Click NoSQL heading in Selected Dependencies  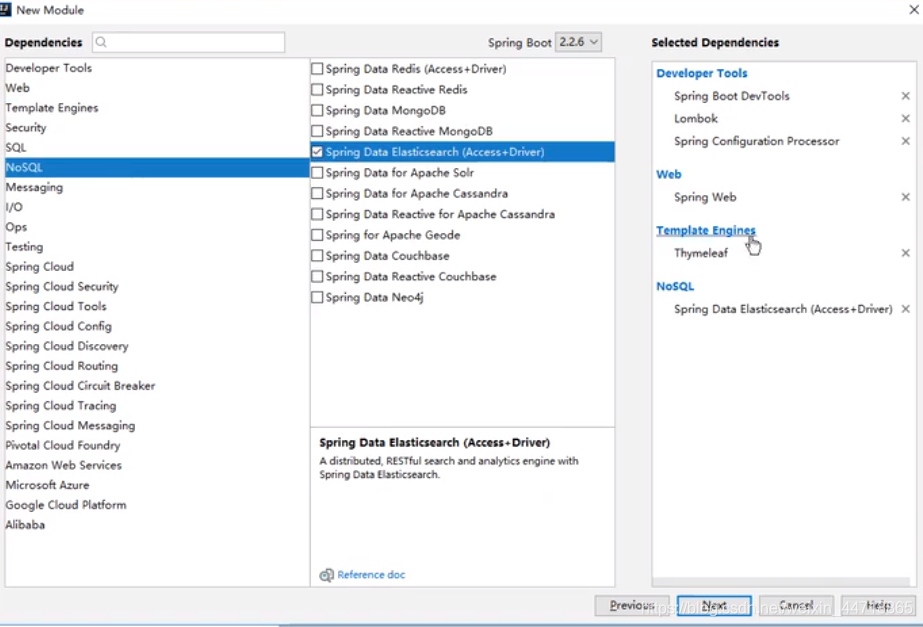point(675,286)
